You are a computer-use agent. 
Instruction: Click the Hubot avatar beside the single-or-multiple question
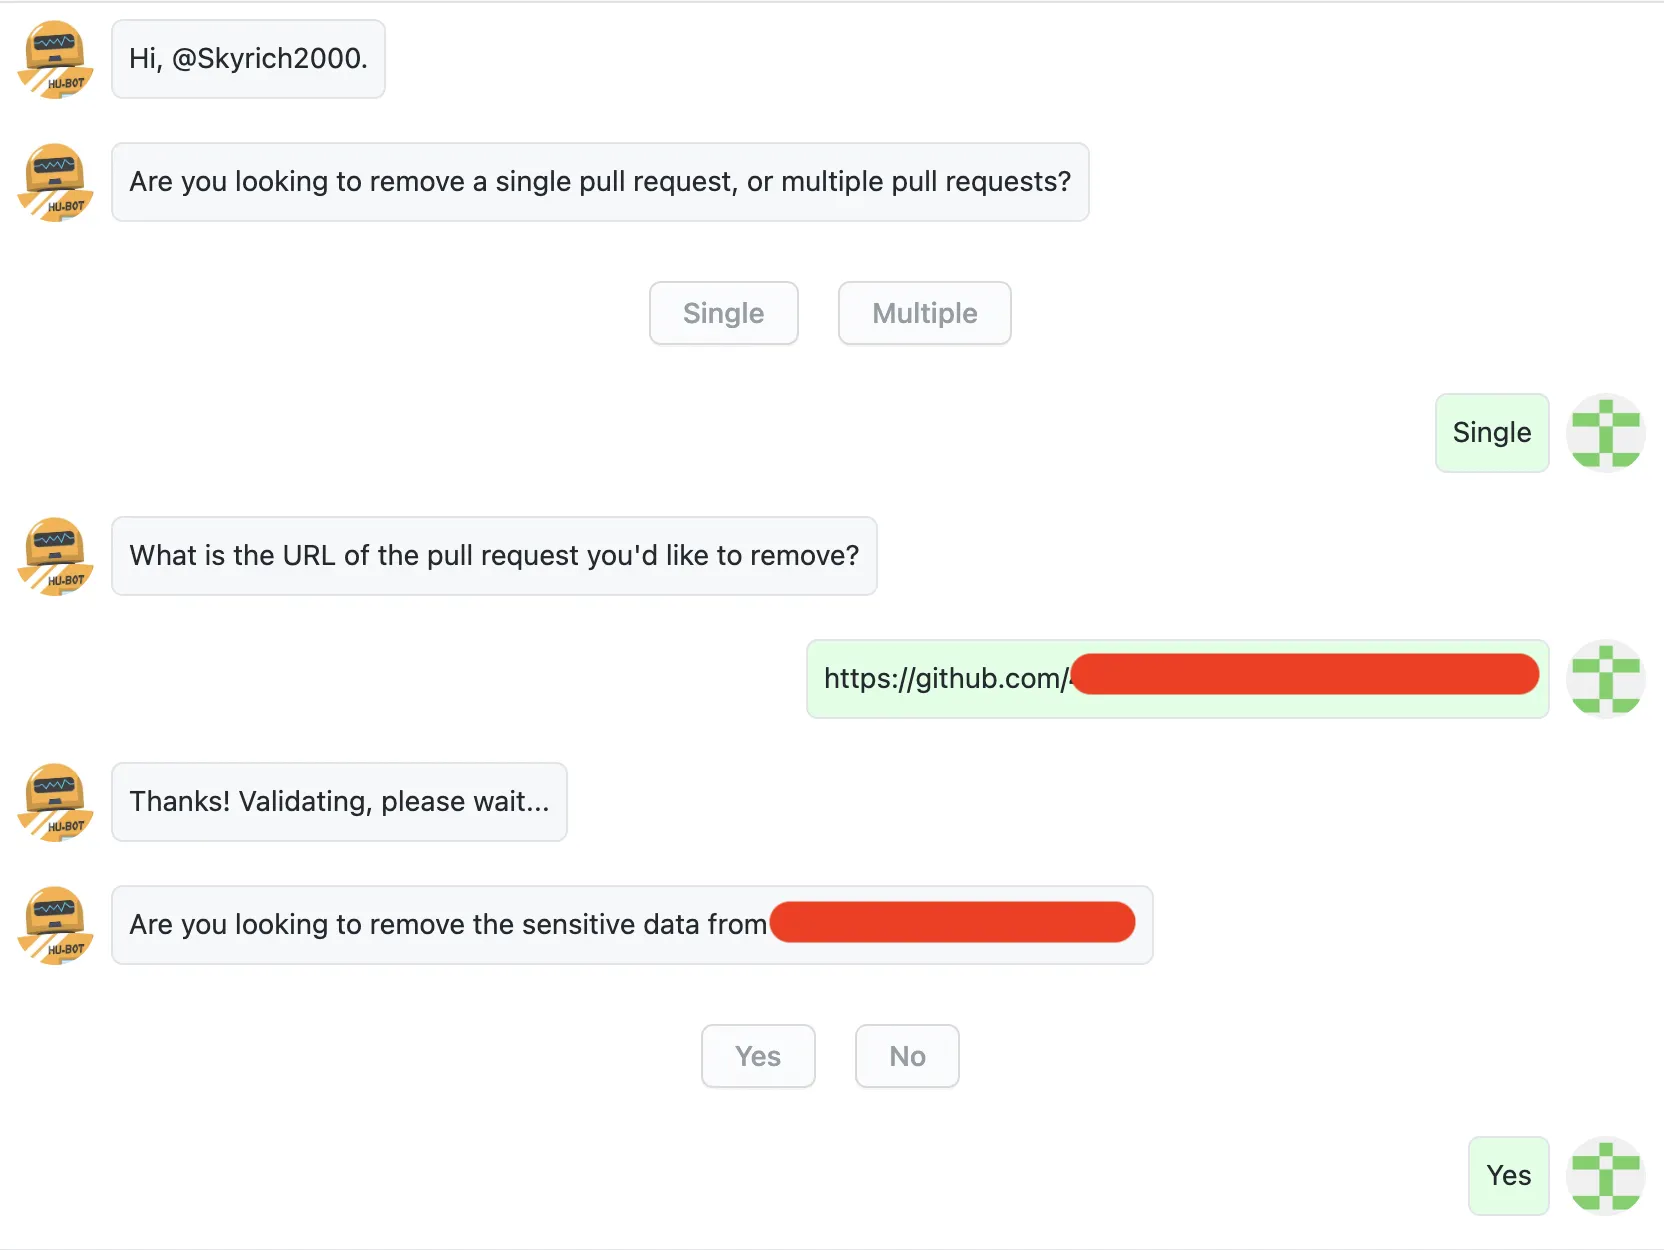coord(55,182)
